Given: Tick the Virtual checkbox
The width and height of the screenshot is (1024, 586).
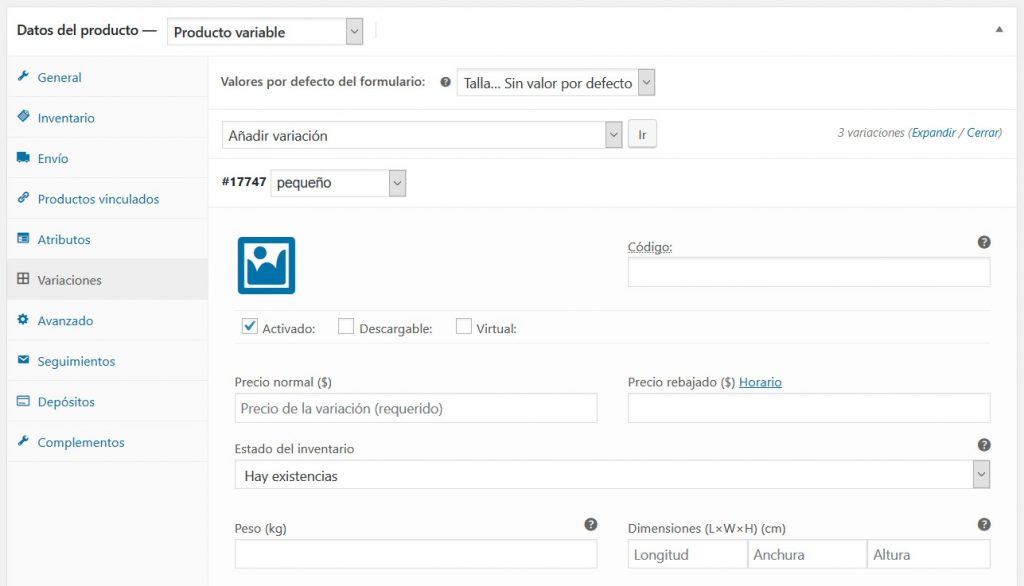Looking at the screenshot, I should click(464, 326).
